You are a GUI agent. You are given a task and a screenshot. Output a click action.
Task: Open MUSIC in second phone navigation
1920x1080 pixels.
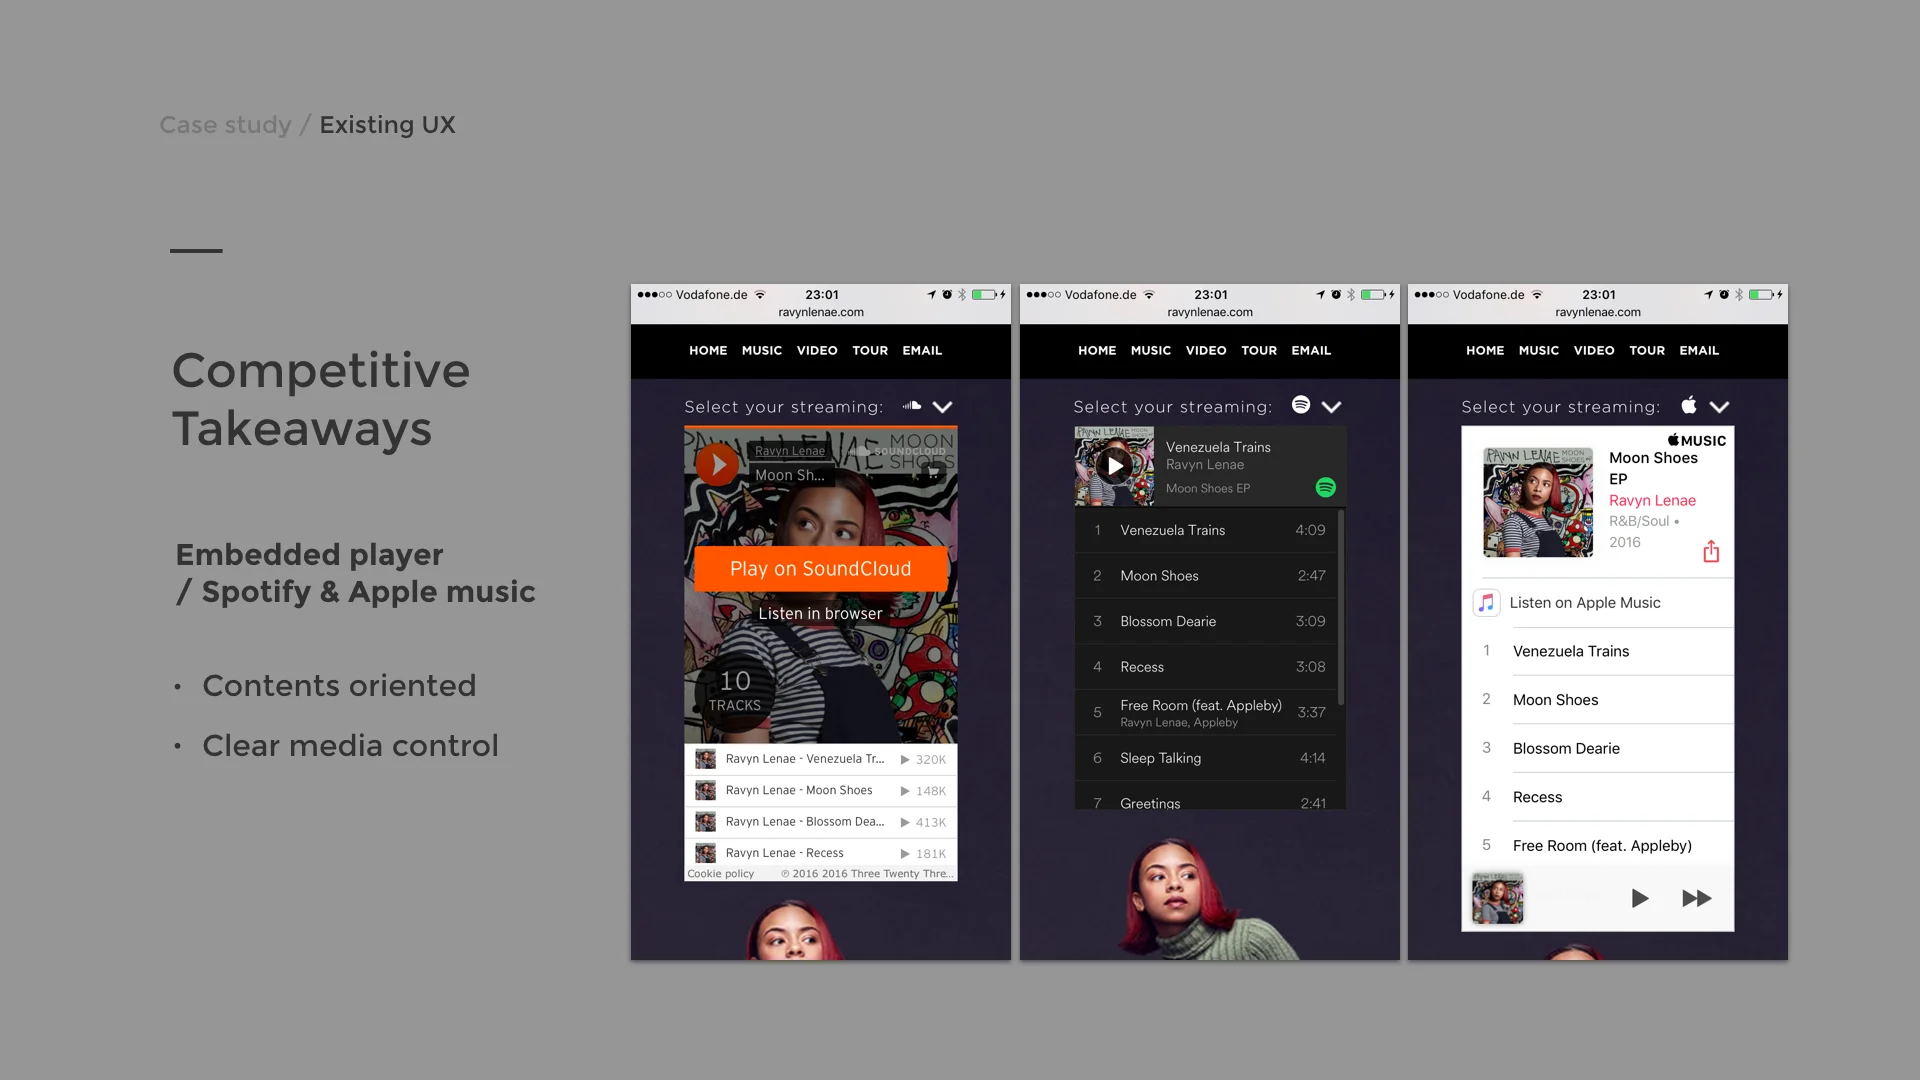point(1151,351)
